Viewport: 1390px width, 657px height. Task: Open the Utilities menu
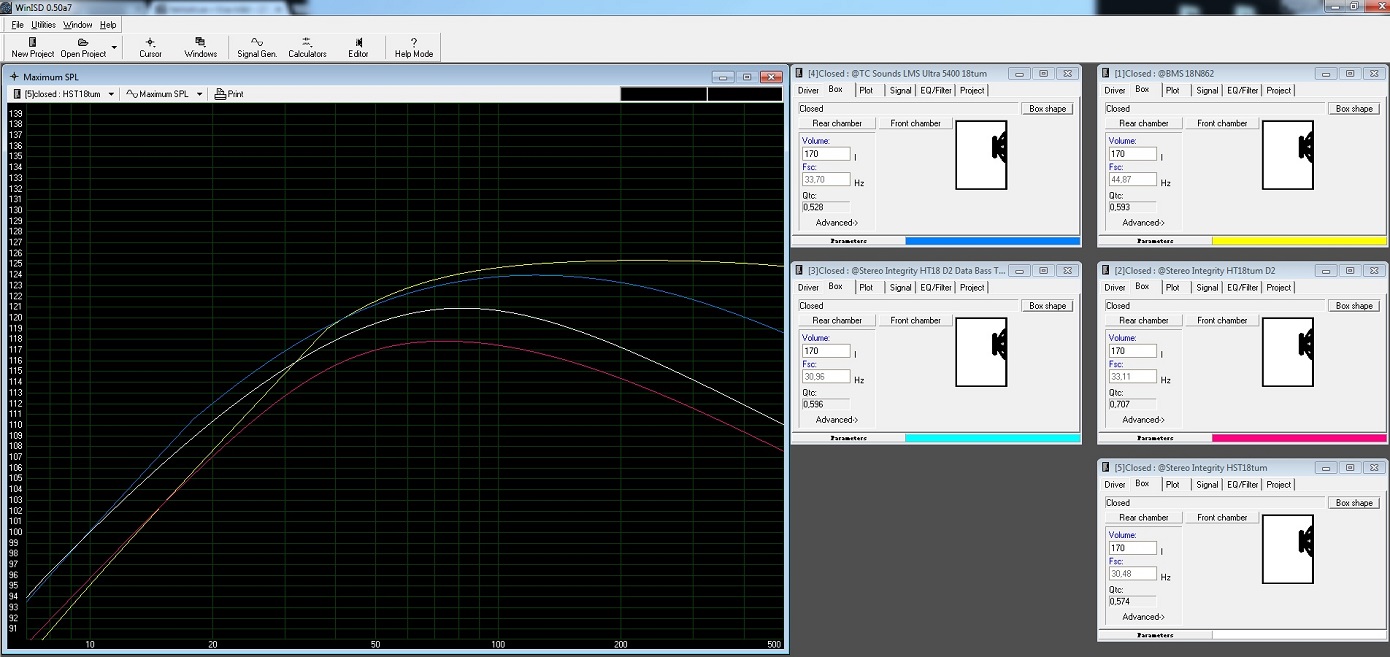coord(44,25)
